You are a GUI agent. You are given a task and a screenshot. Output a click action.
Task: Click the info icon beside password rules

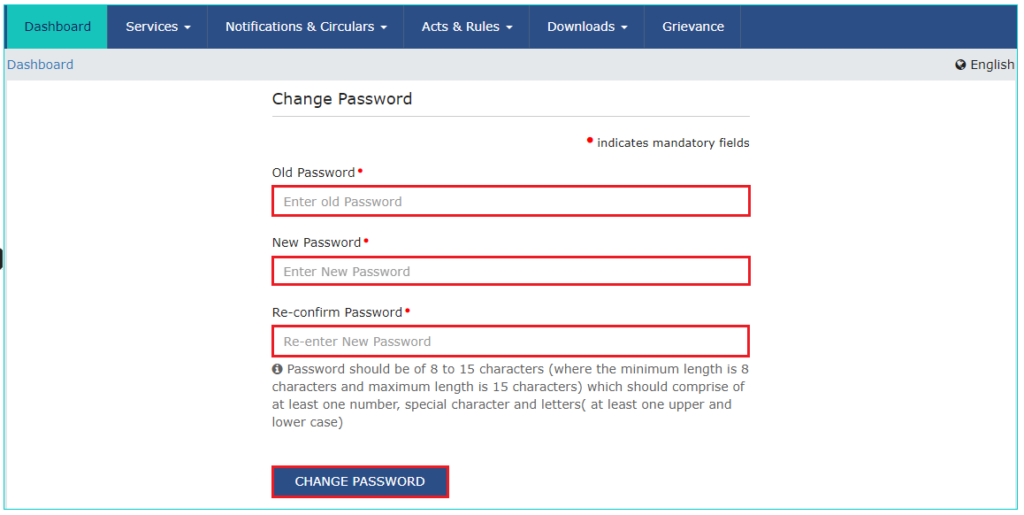pyautogui.click(x=277, y=369)
